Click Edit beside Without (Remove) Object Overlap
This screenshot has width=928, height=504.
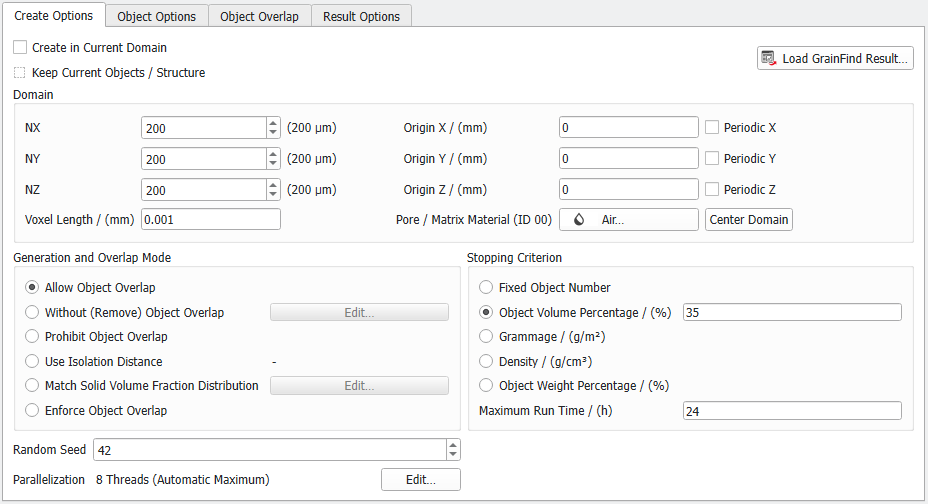pyautogui.click(x=359, y=312)
